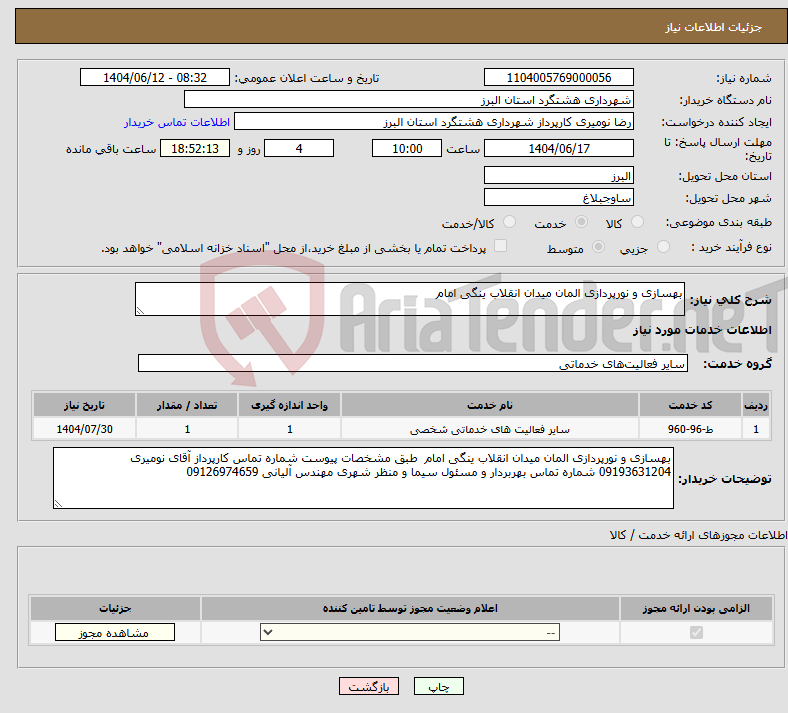Open the اعلام وضعیت مجوز dropdown

[410, 632]
